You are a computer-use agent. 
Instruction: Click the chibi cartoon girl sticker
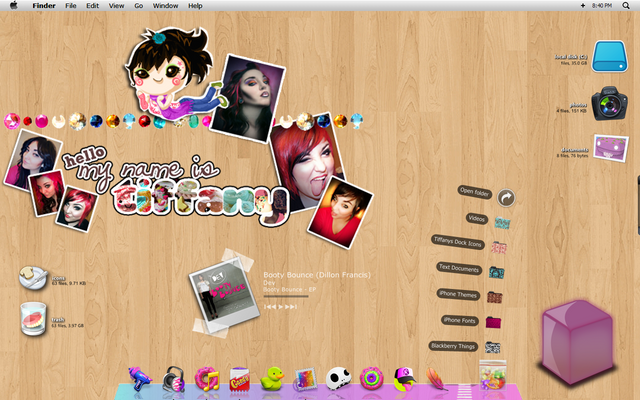pos(171,72)
